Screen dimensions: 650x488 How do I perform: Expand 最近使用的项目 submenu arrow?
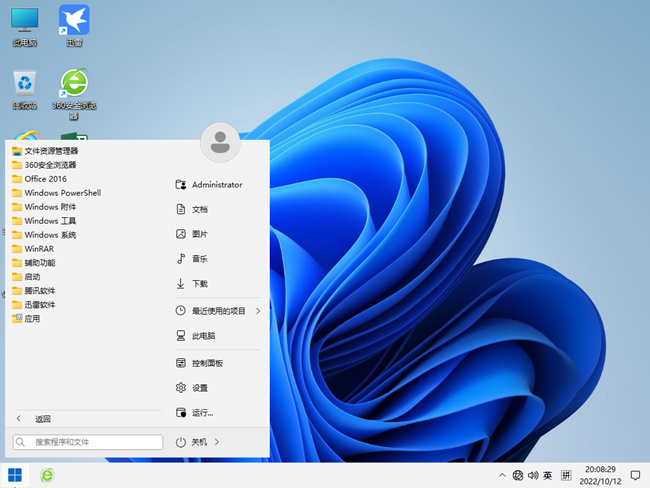click(x=258, y=311)
